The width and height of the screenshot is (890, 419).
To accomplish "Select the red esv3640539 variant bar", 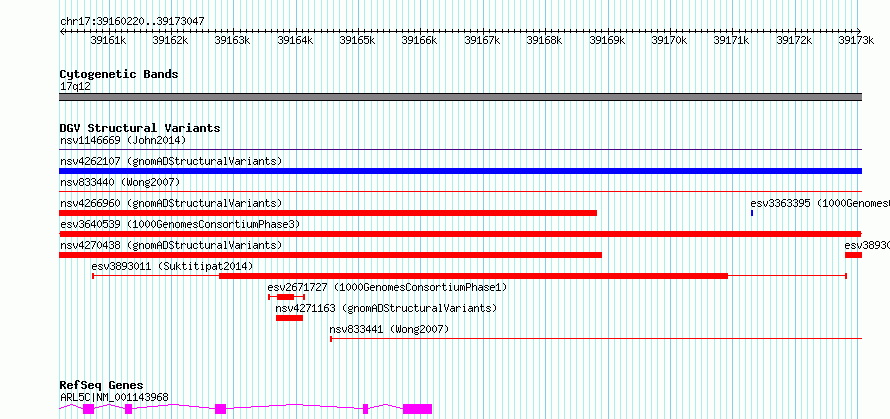I will click(x=460, y=234).
